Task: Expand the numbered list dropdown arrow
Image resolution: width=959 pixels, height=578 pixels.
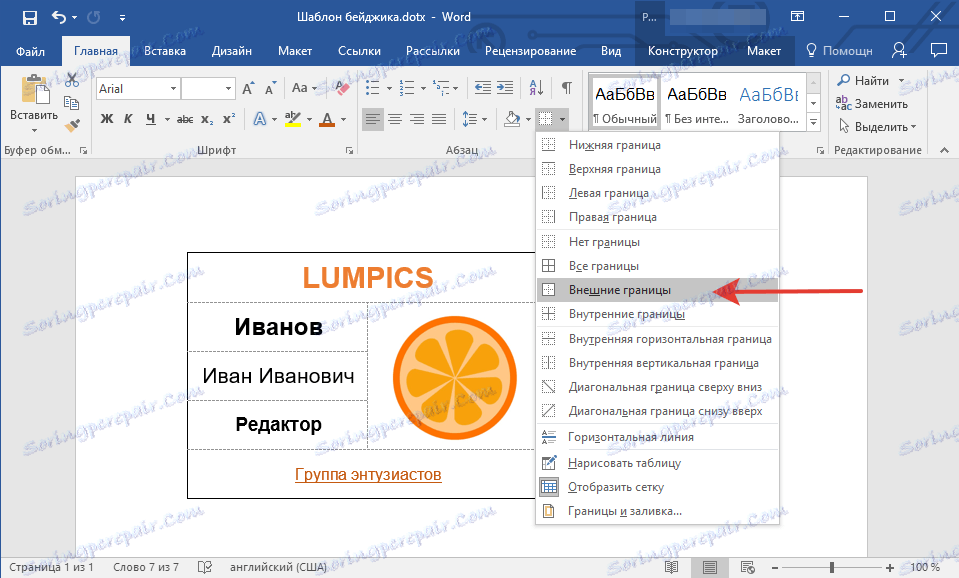Action: [x=423, y=89]
